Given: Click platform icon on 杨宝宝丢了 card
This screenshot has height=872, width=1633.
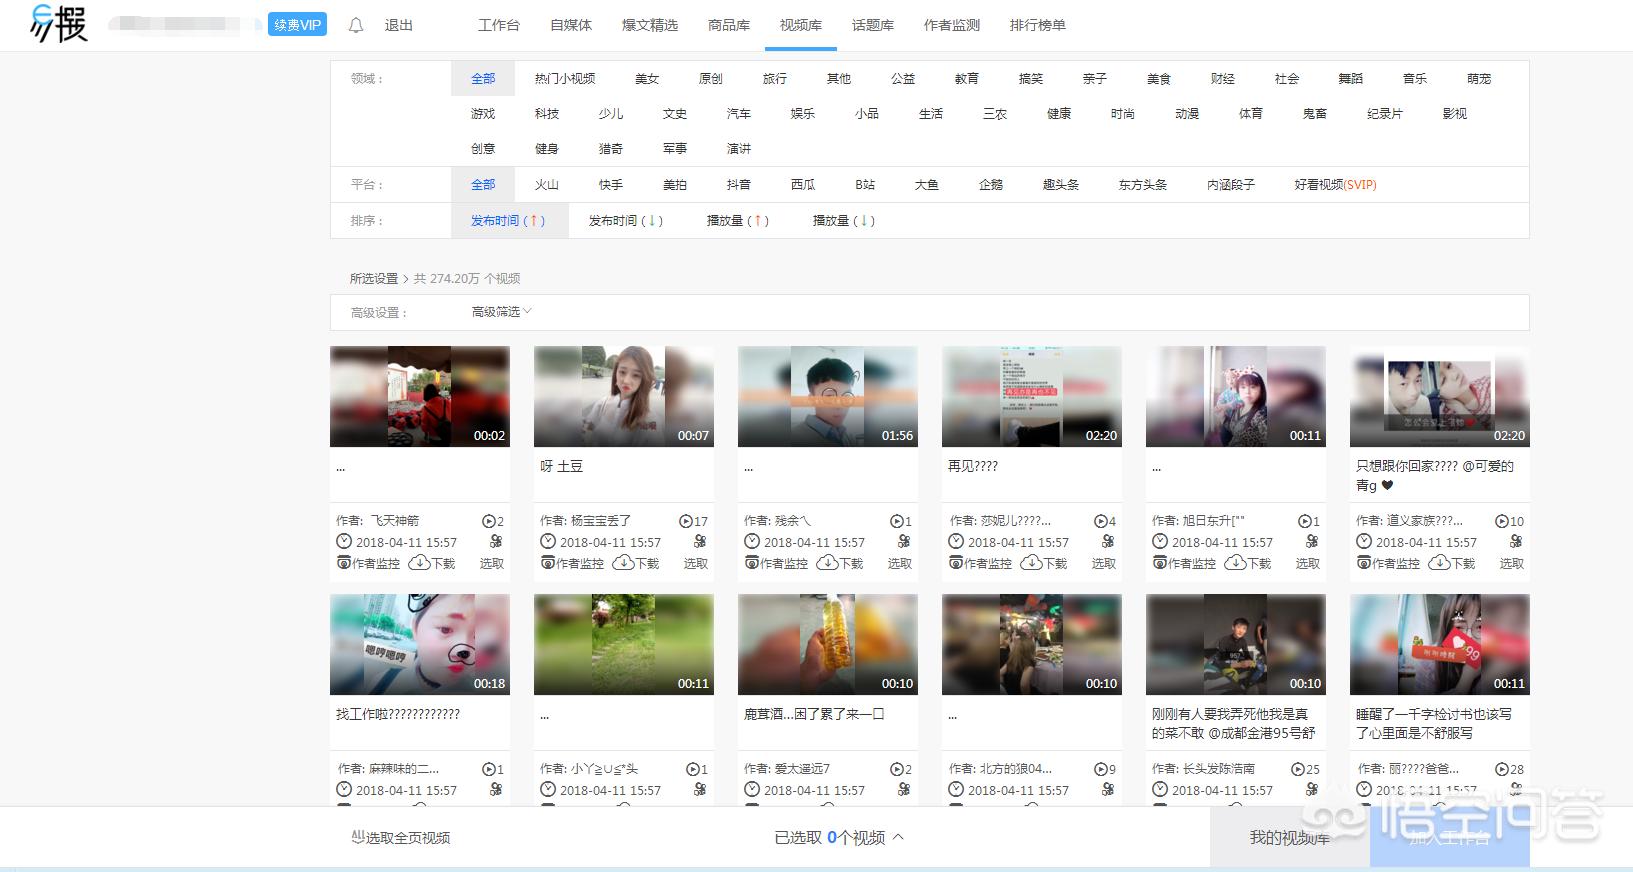Looking at the screenshot, I should point(700,541).
